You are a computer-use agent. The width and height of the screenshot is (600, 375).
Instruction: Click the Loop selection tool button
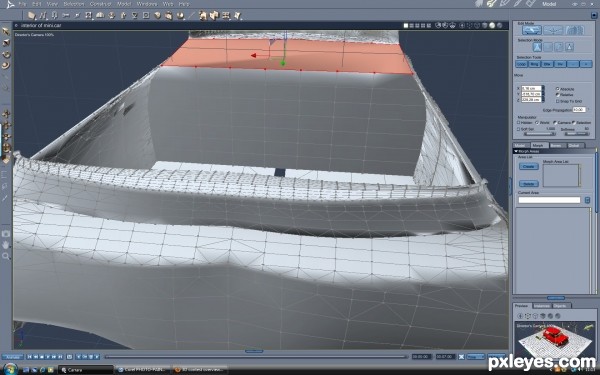click(522, 64)
